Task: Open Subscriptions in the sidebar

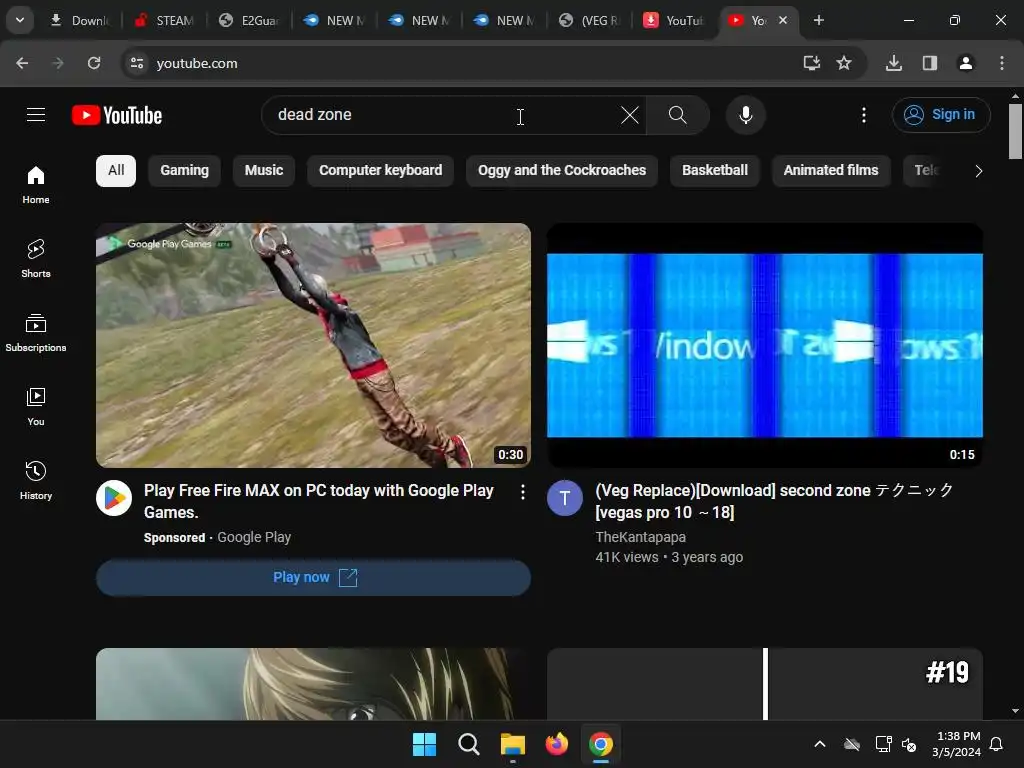Action: pyautogui.click(x=36, y=332)
